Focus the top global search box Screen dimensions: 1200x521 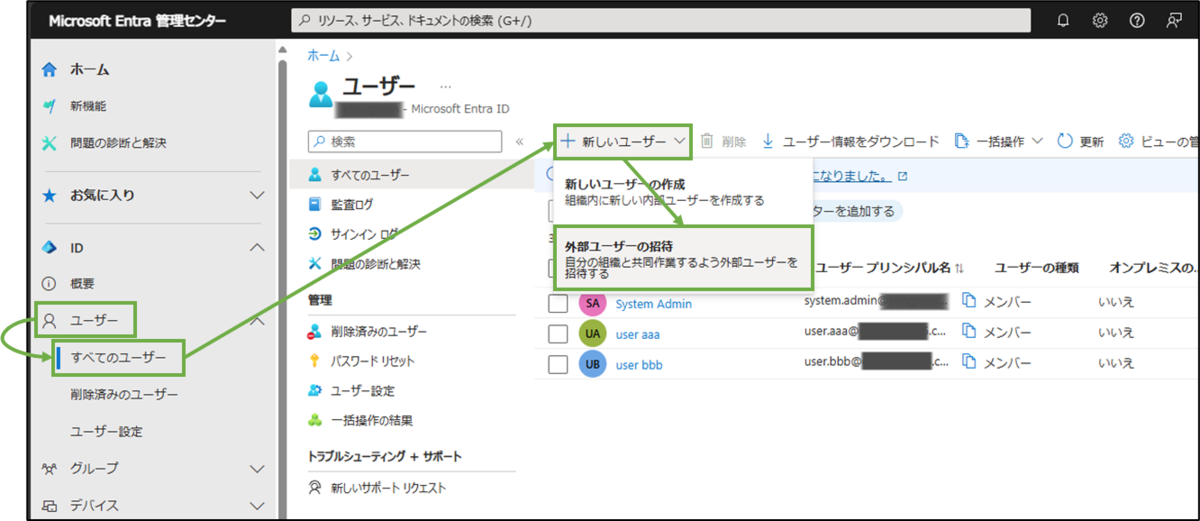click(660, 21)
